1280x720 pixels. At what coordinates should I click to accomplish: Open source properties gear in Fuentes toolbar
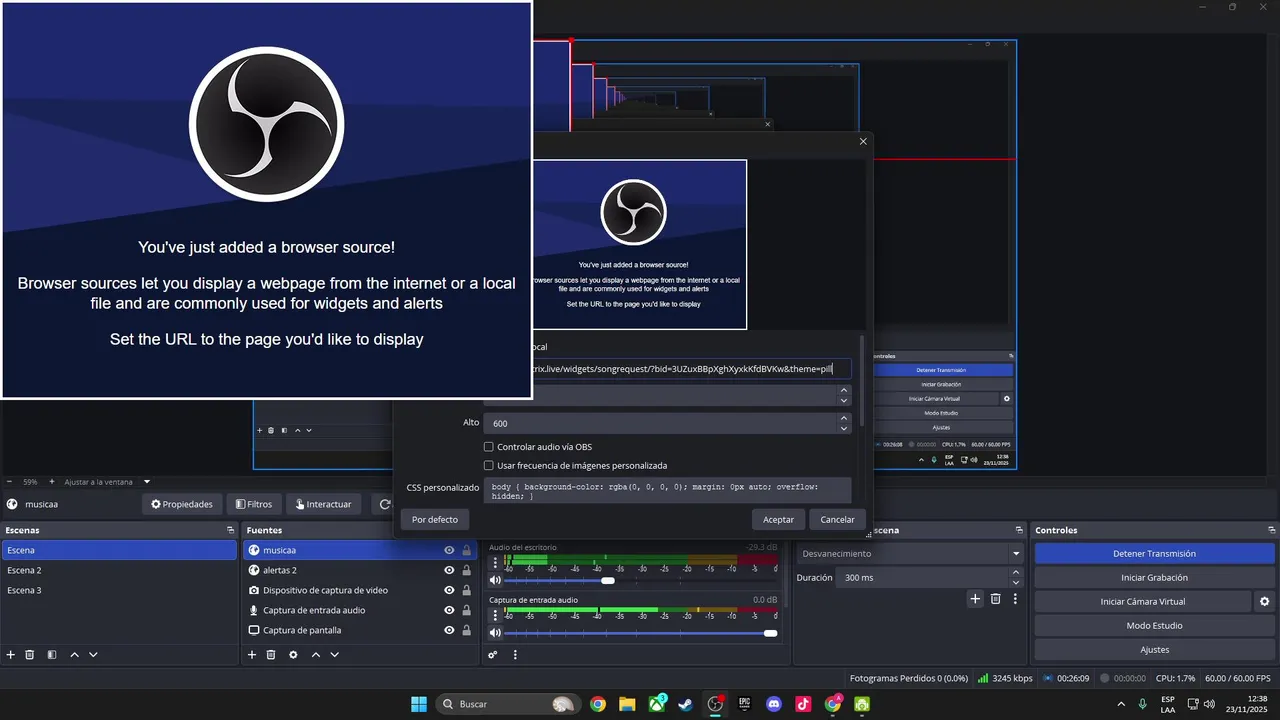tap(293, 654)
